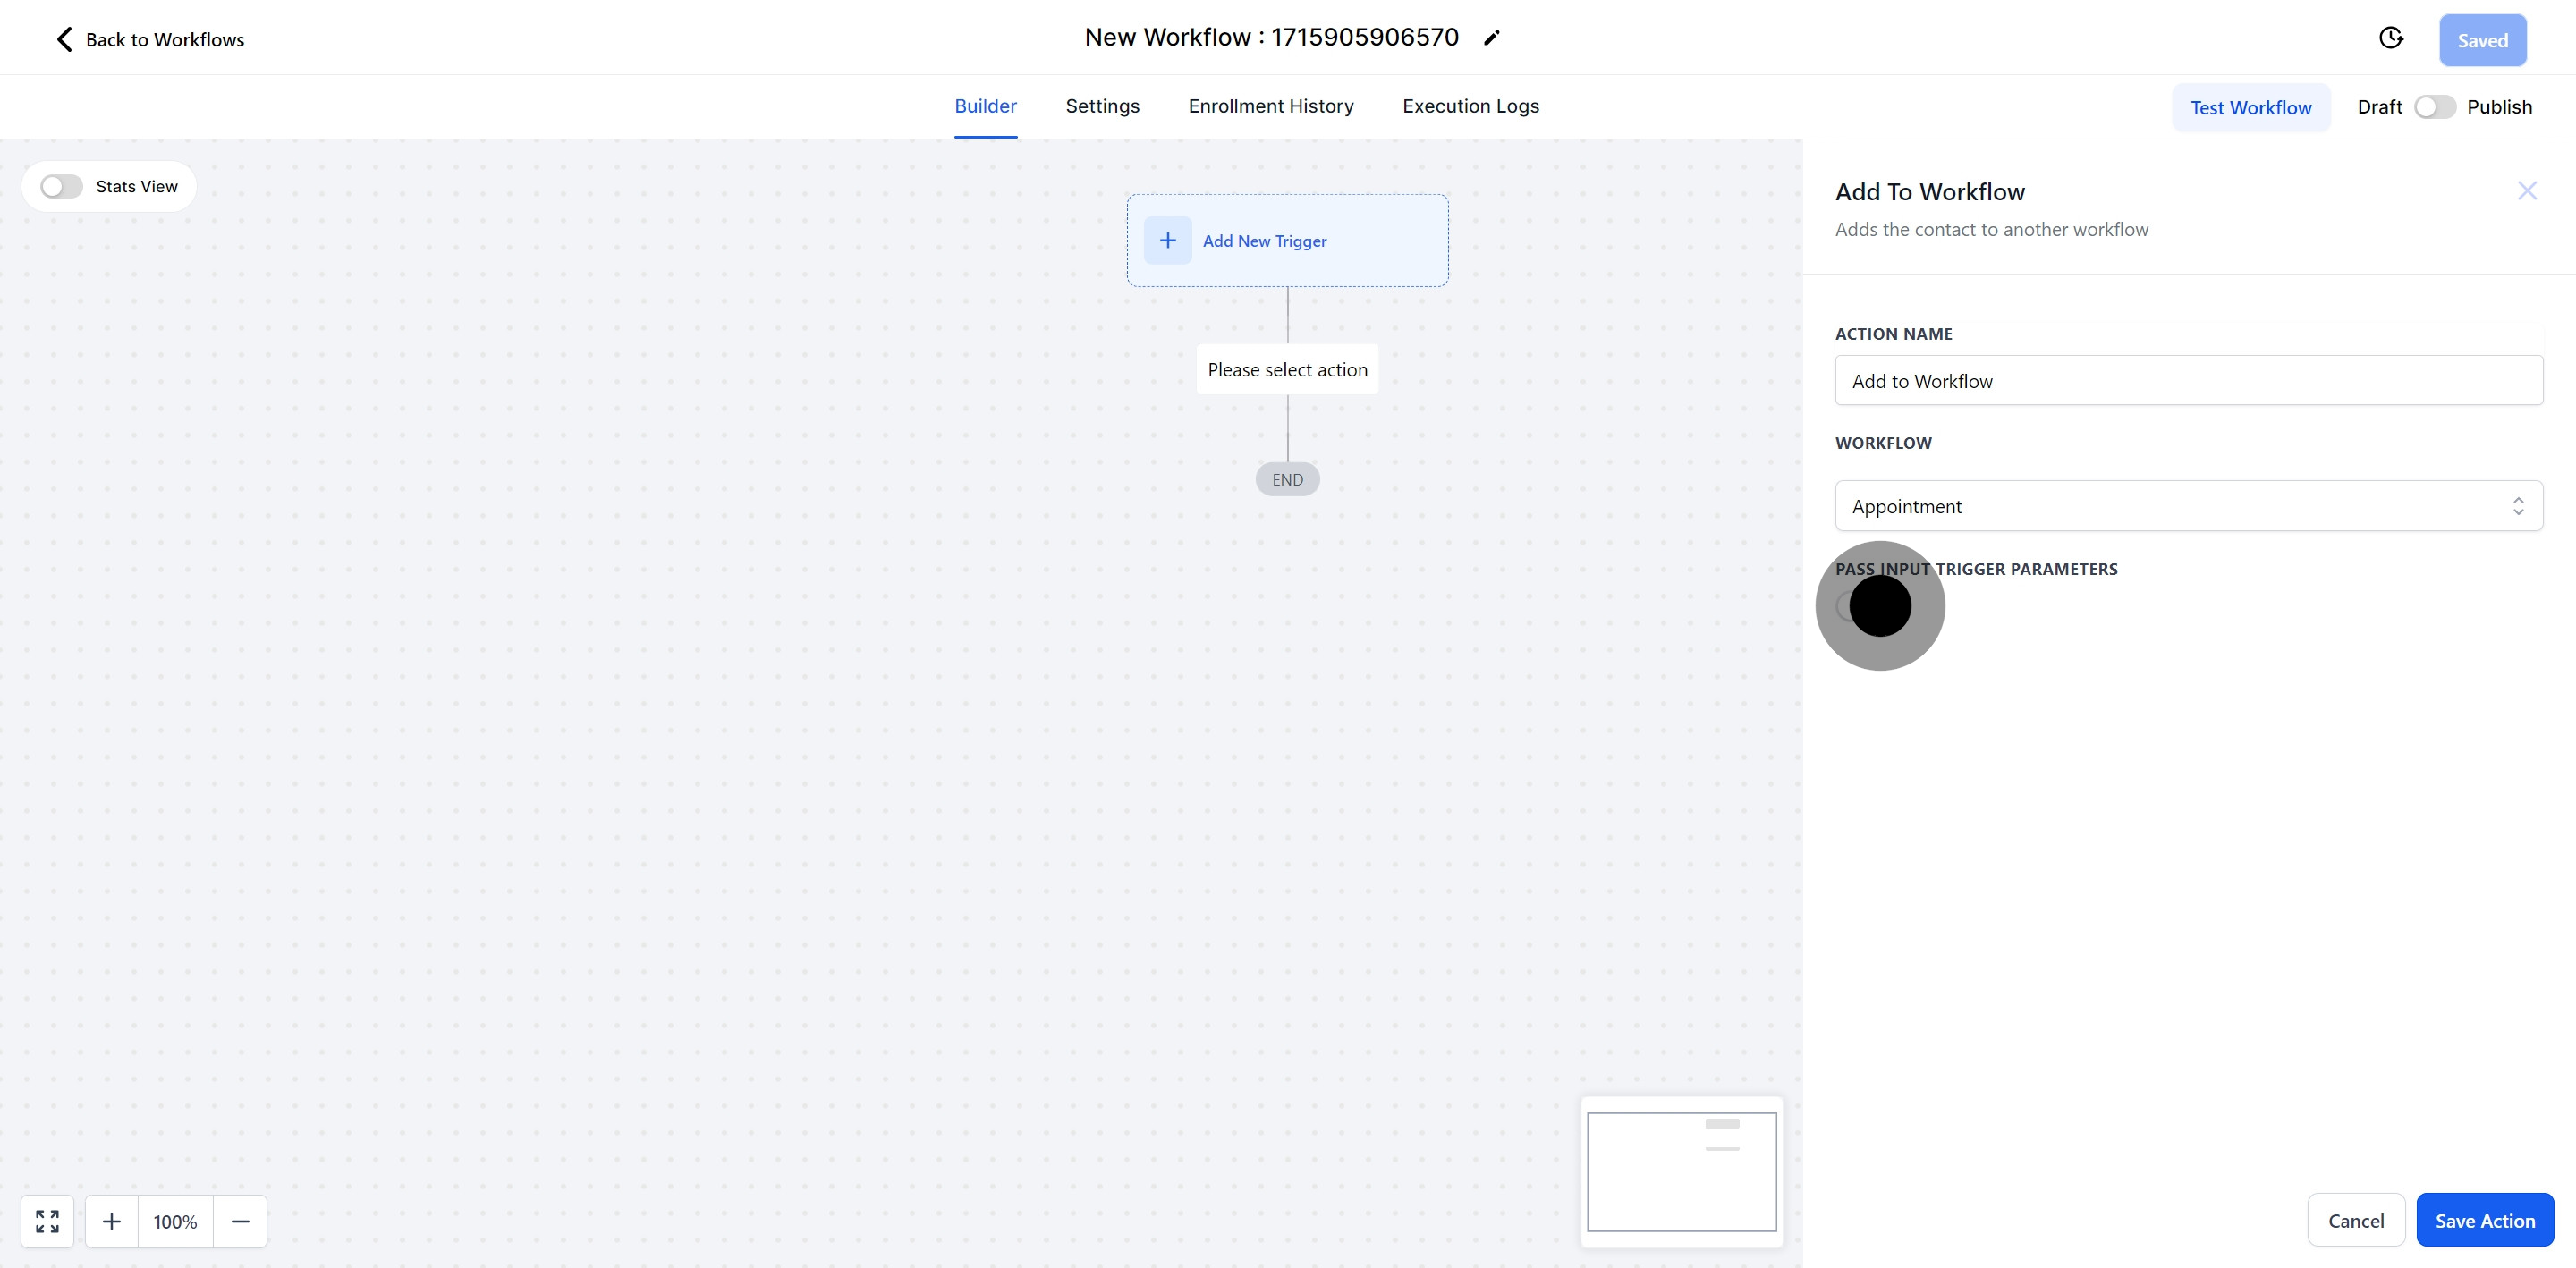Go to the Execution Logs tab
The width and height of the screenshot is (2576, 1268).
point(1470,106)
